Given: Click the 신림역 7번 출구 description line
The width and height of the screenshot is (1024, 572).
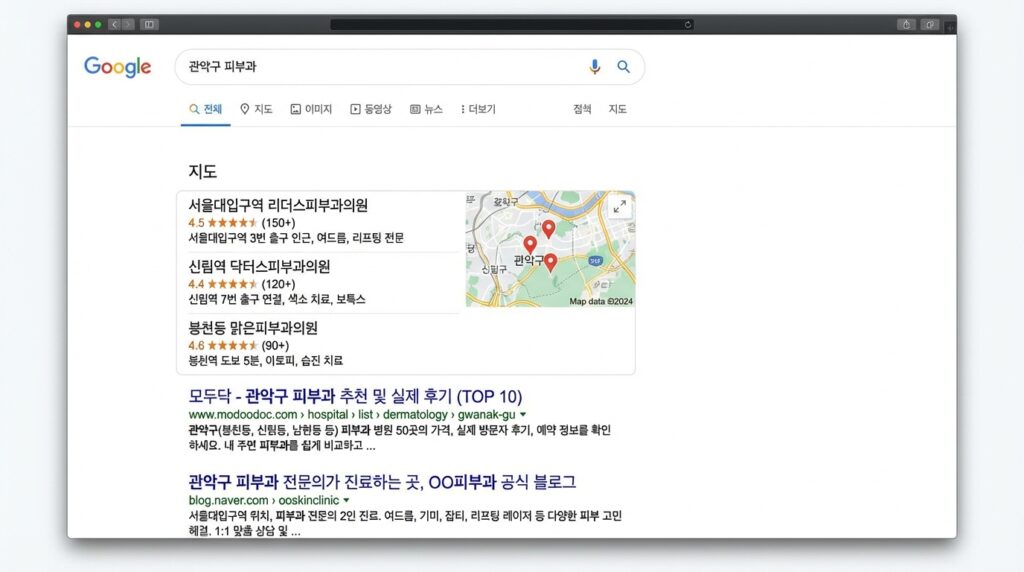Looking at the screenshot, I should pos(277,299).
